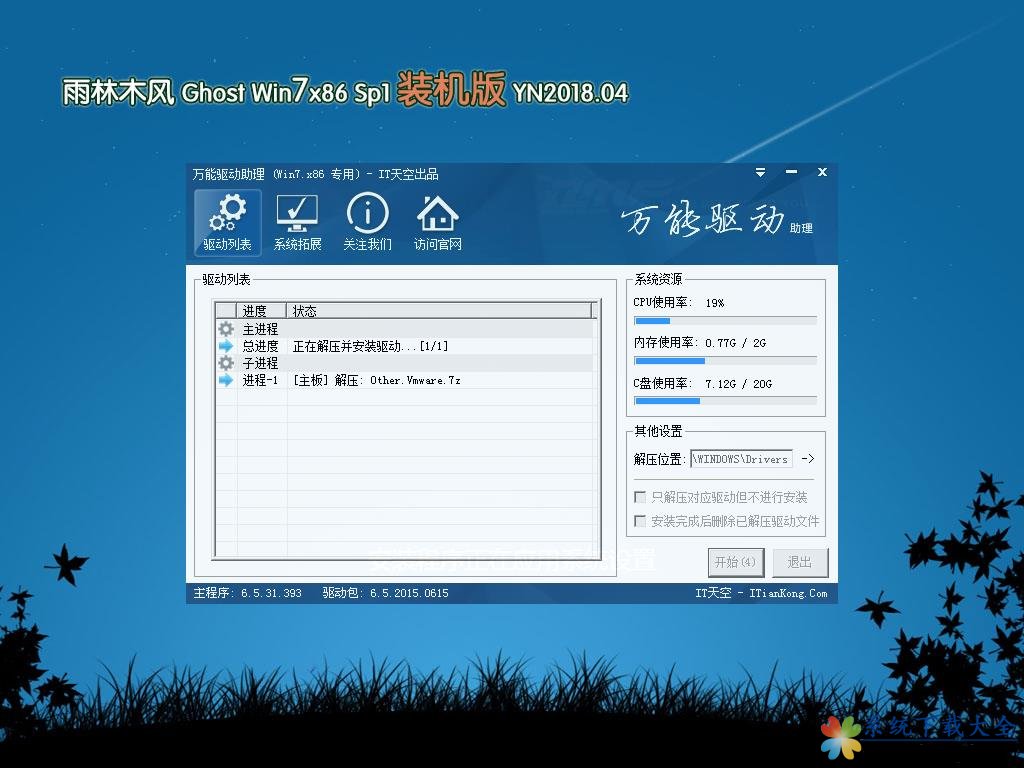Click the blue arrow icon beside 总进度
The image size is (1024, 768).
(x=226, y=346)
